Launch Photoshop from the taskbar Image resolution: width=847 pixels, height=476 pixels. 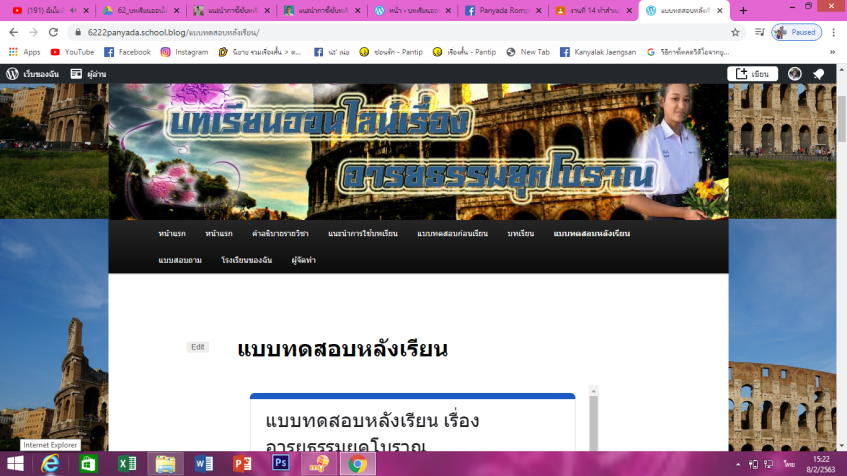pyautogui.click(x=281, y=463)
